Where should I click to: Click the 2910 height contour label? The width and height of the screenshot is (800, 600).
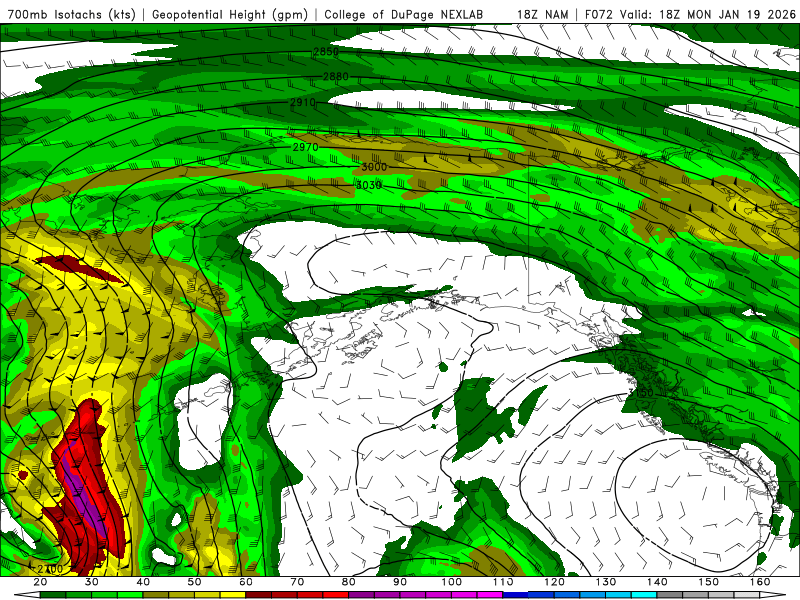[303, 102]
